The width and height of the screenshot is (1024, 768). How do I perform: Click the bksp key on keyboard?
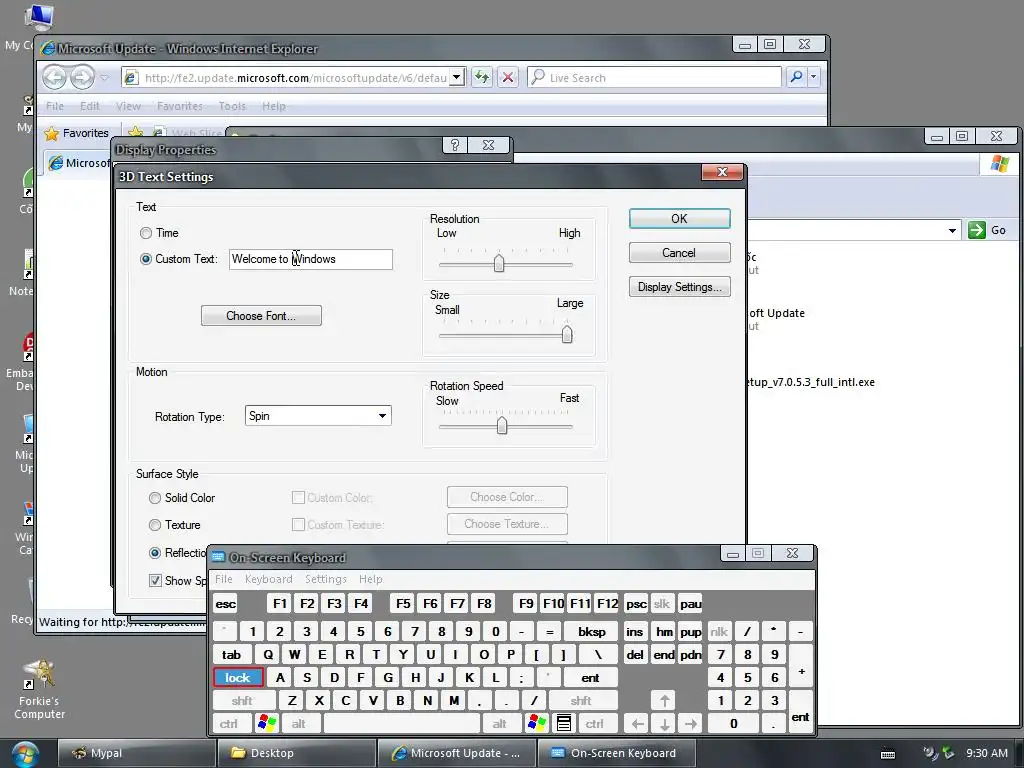click(x=592, y=632)
